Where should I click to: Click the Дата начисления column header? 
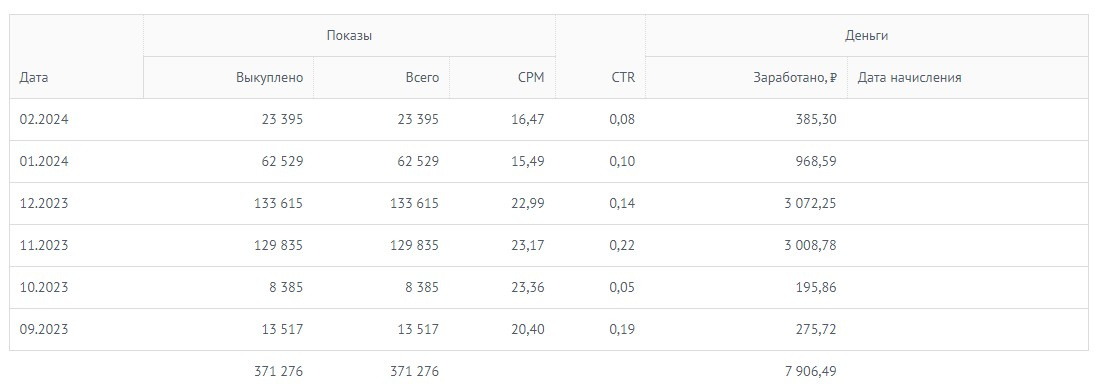909,78
